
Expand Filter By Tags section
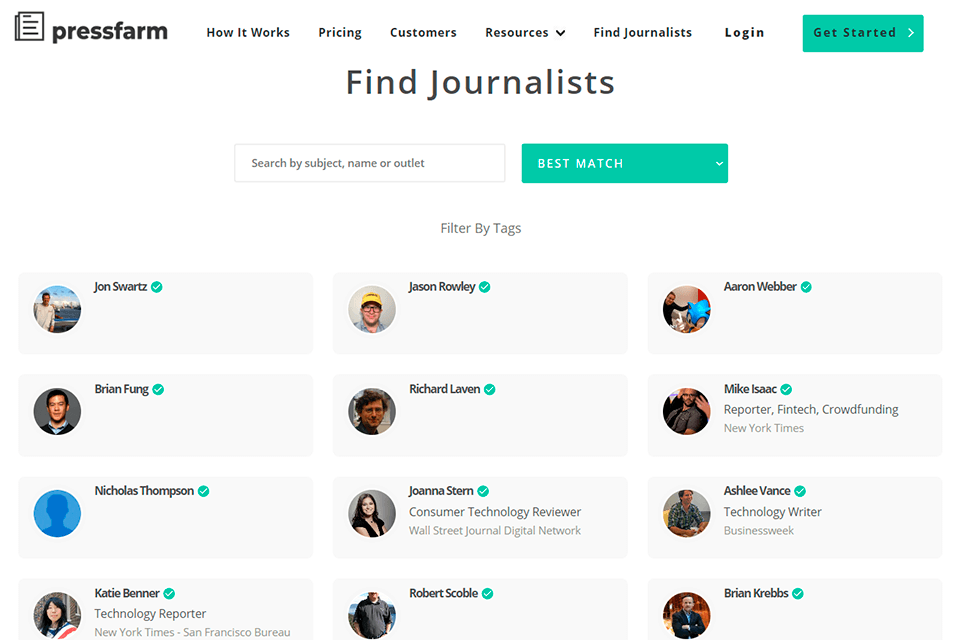[480, 228]
